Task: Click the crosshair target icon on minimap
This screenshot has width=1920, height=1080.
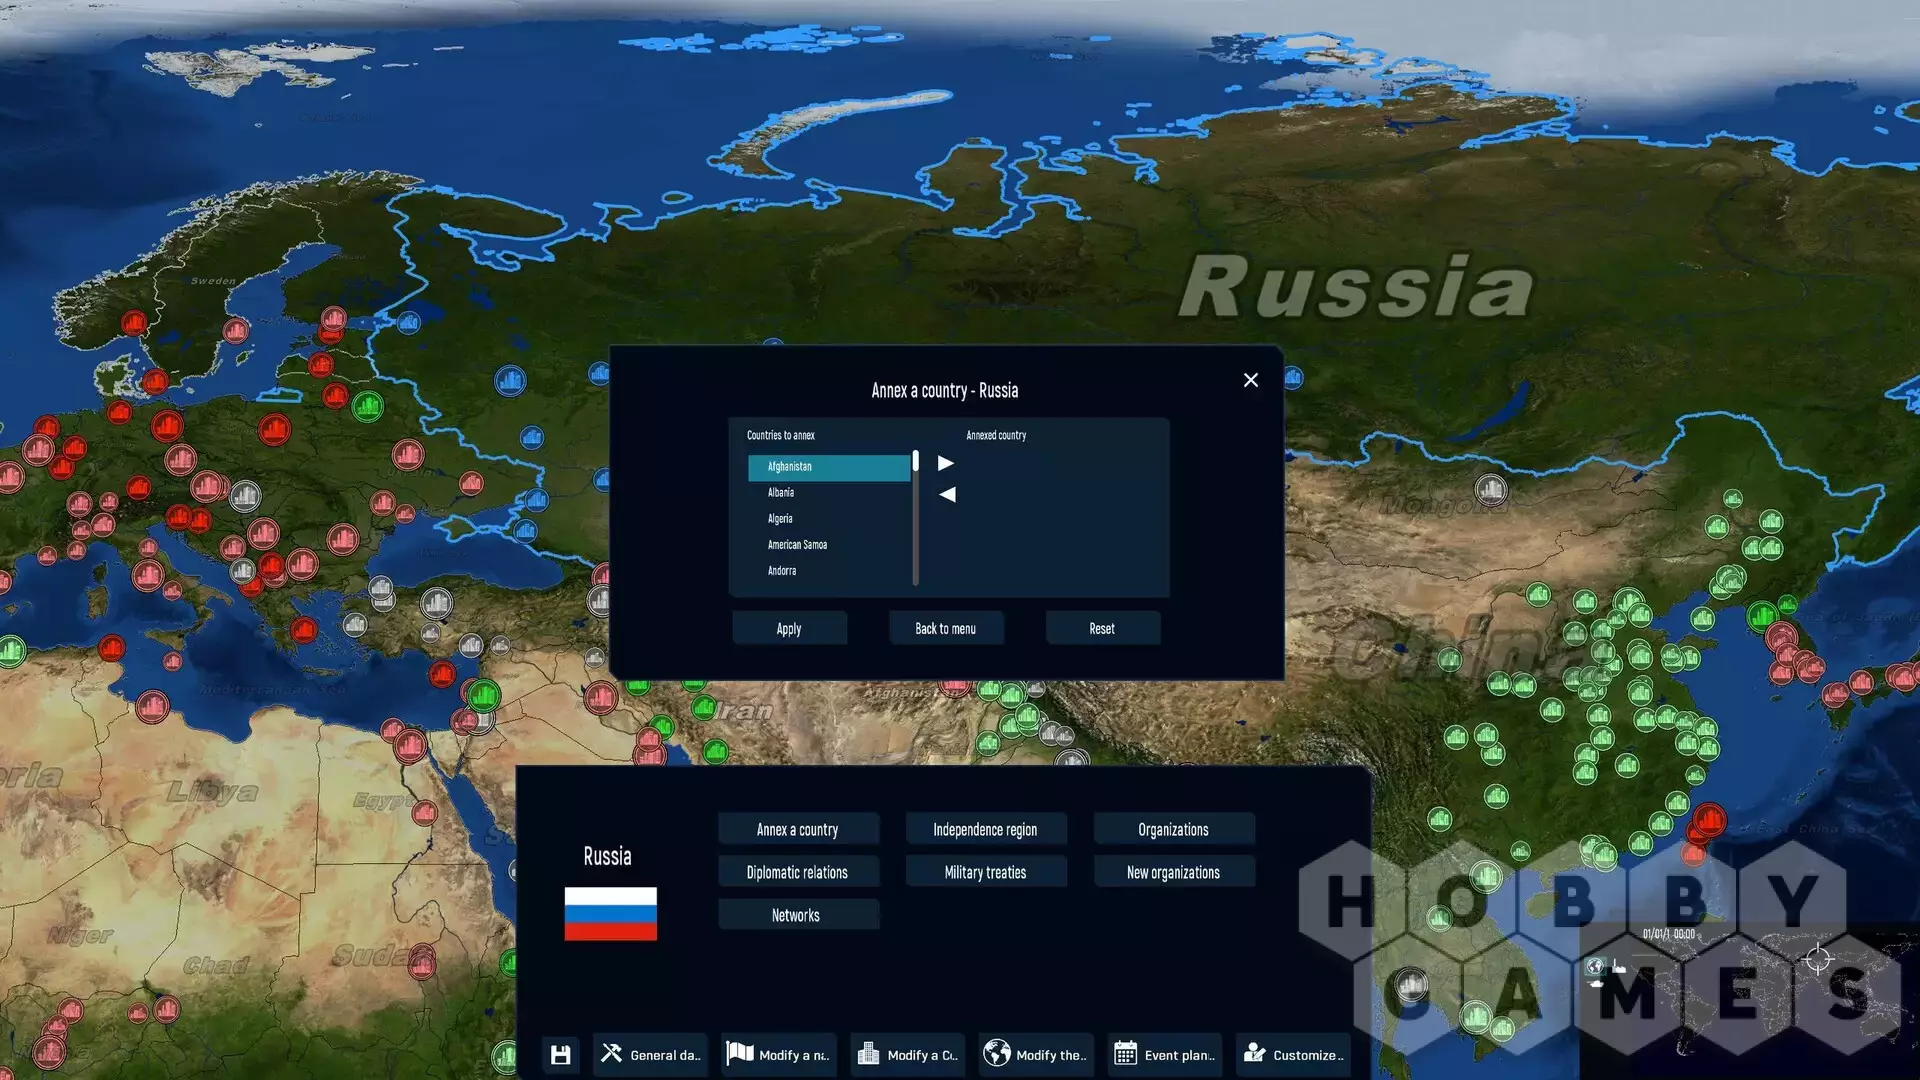Action: (x=1818, y=959)
